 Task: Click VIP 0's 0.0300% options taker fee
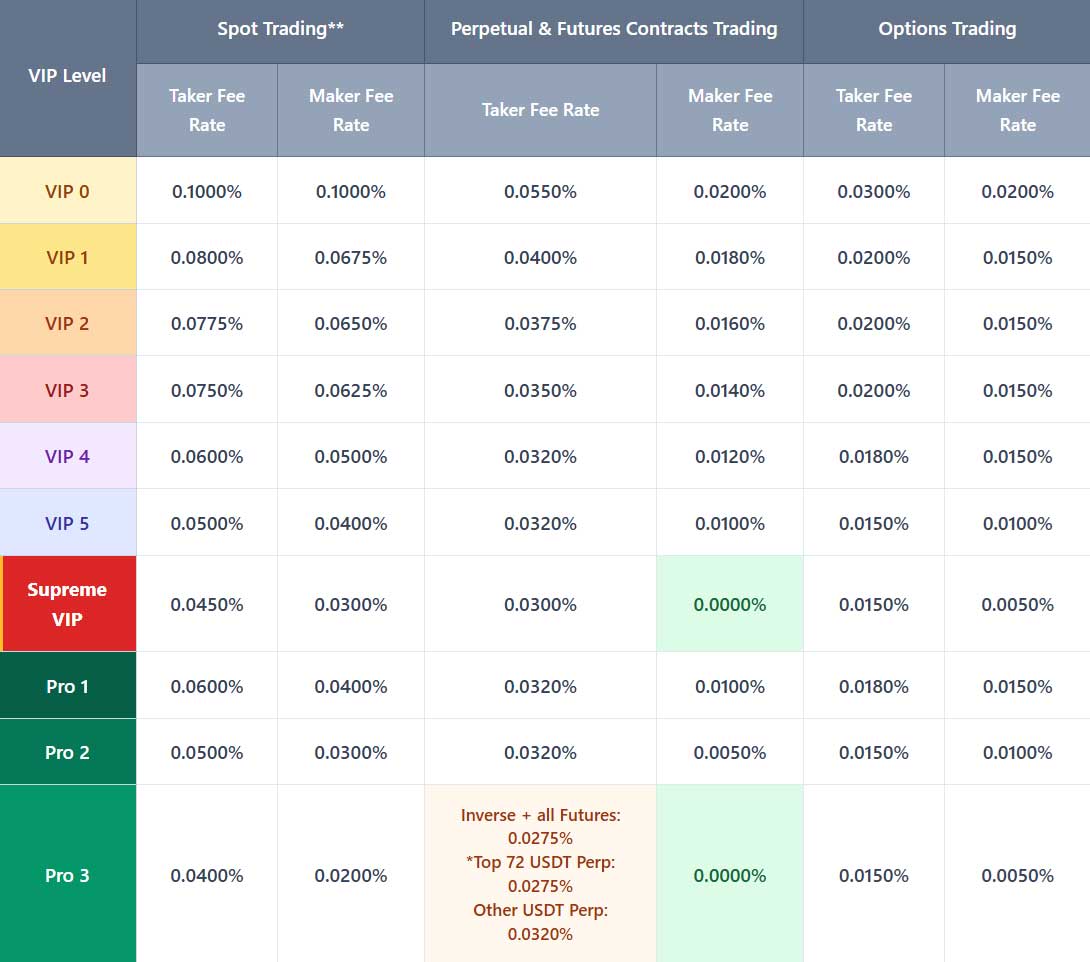coord(873,189)
